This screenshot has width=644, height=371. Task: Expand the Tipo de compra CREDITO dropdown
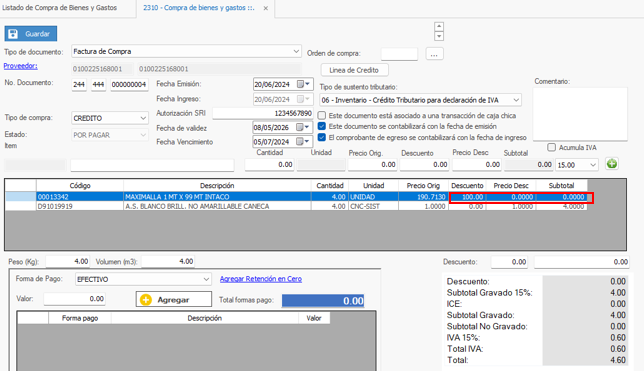coord(143,118)
